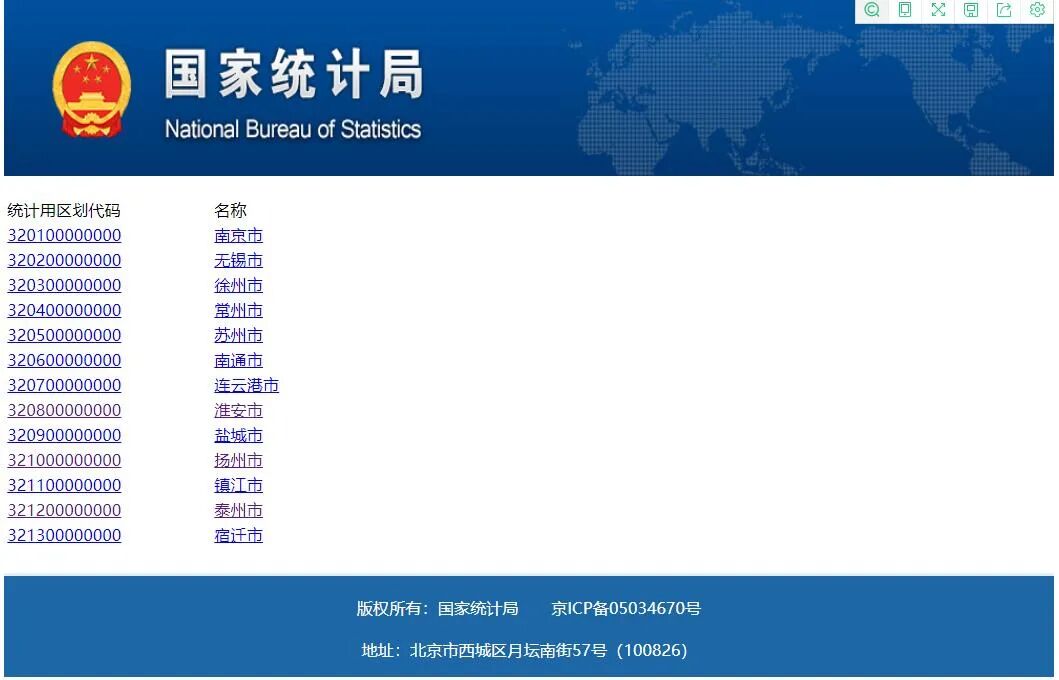This screenshot has height=680, width=1059.
Task: Open code 320500000000 for Suzhou
Action: pos(64,335)
